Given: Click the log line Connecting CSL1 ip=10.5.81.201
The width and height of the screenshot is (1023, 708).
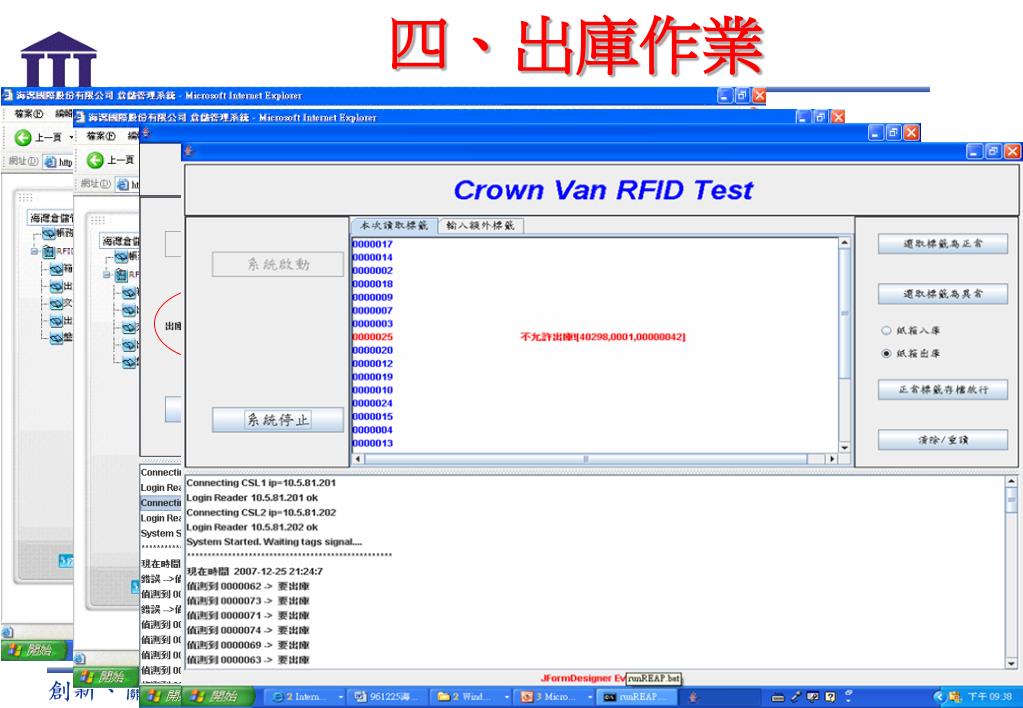Looking at the screenshot, I should click(261, 483).
